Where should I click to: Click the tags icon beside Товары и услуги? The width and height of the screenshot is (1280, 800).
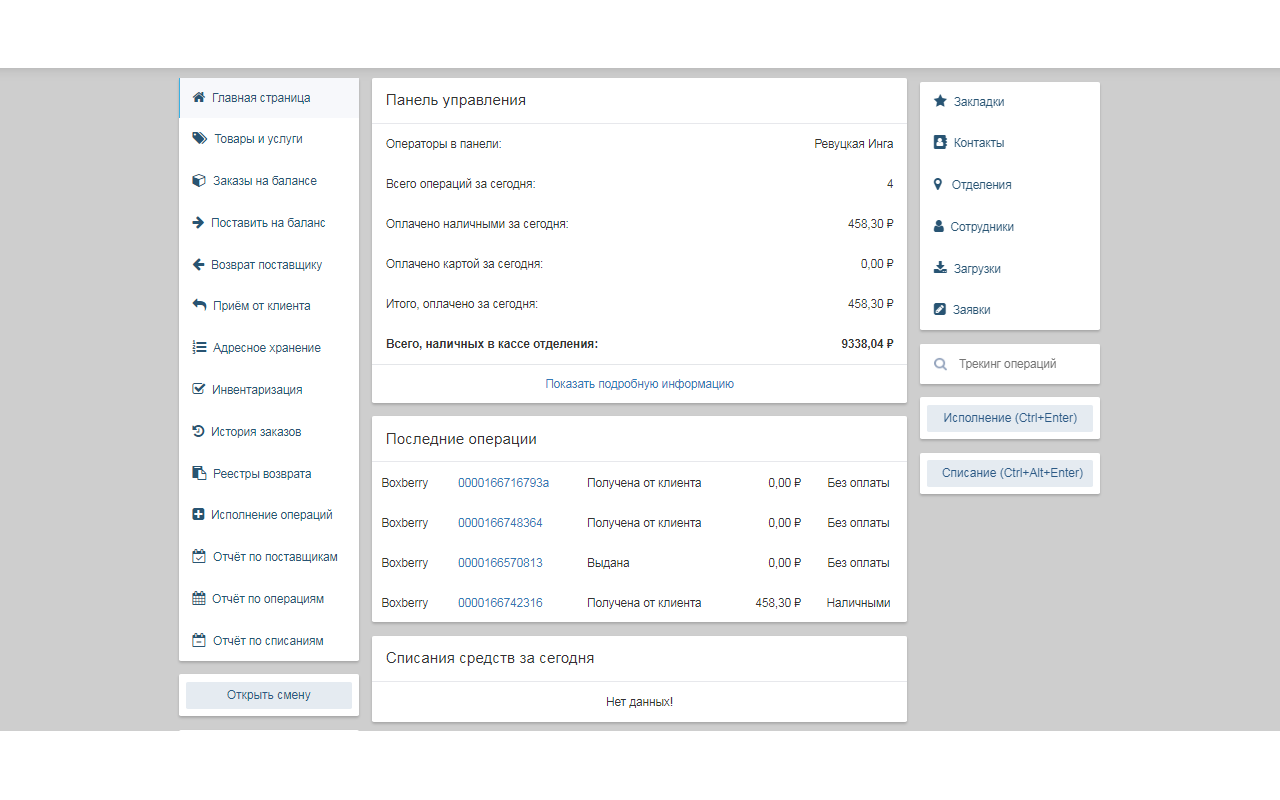coord(200,139)
